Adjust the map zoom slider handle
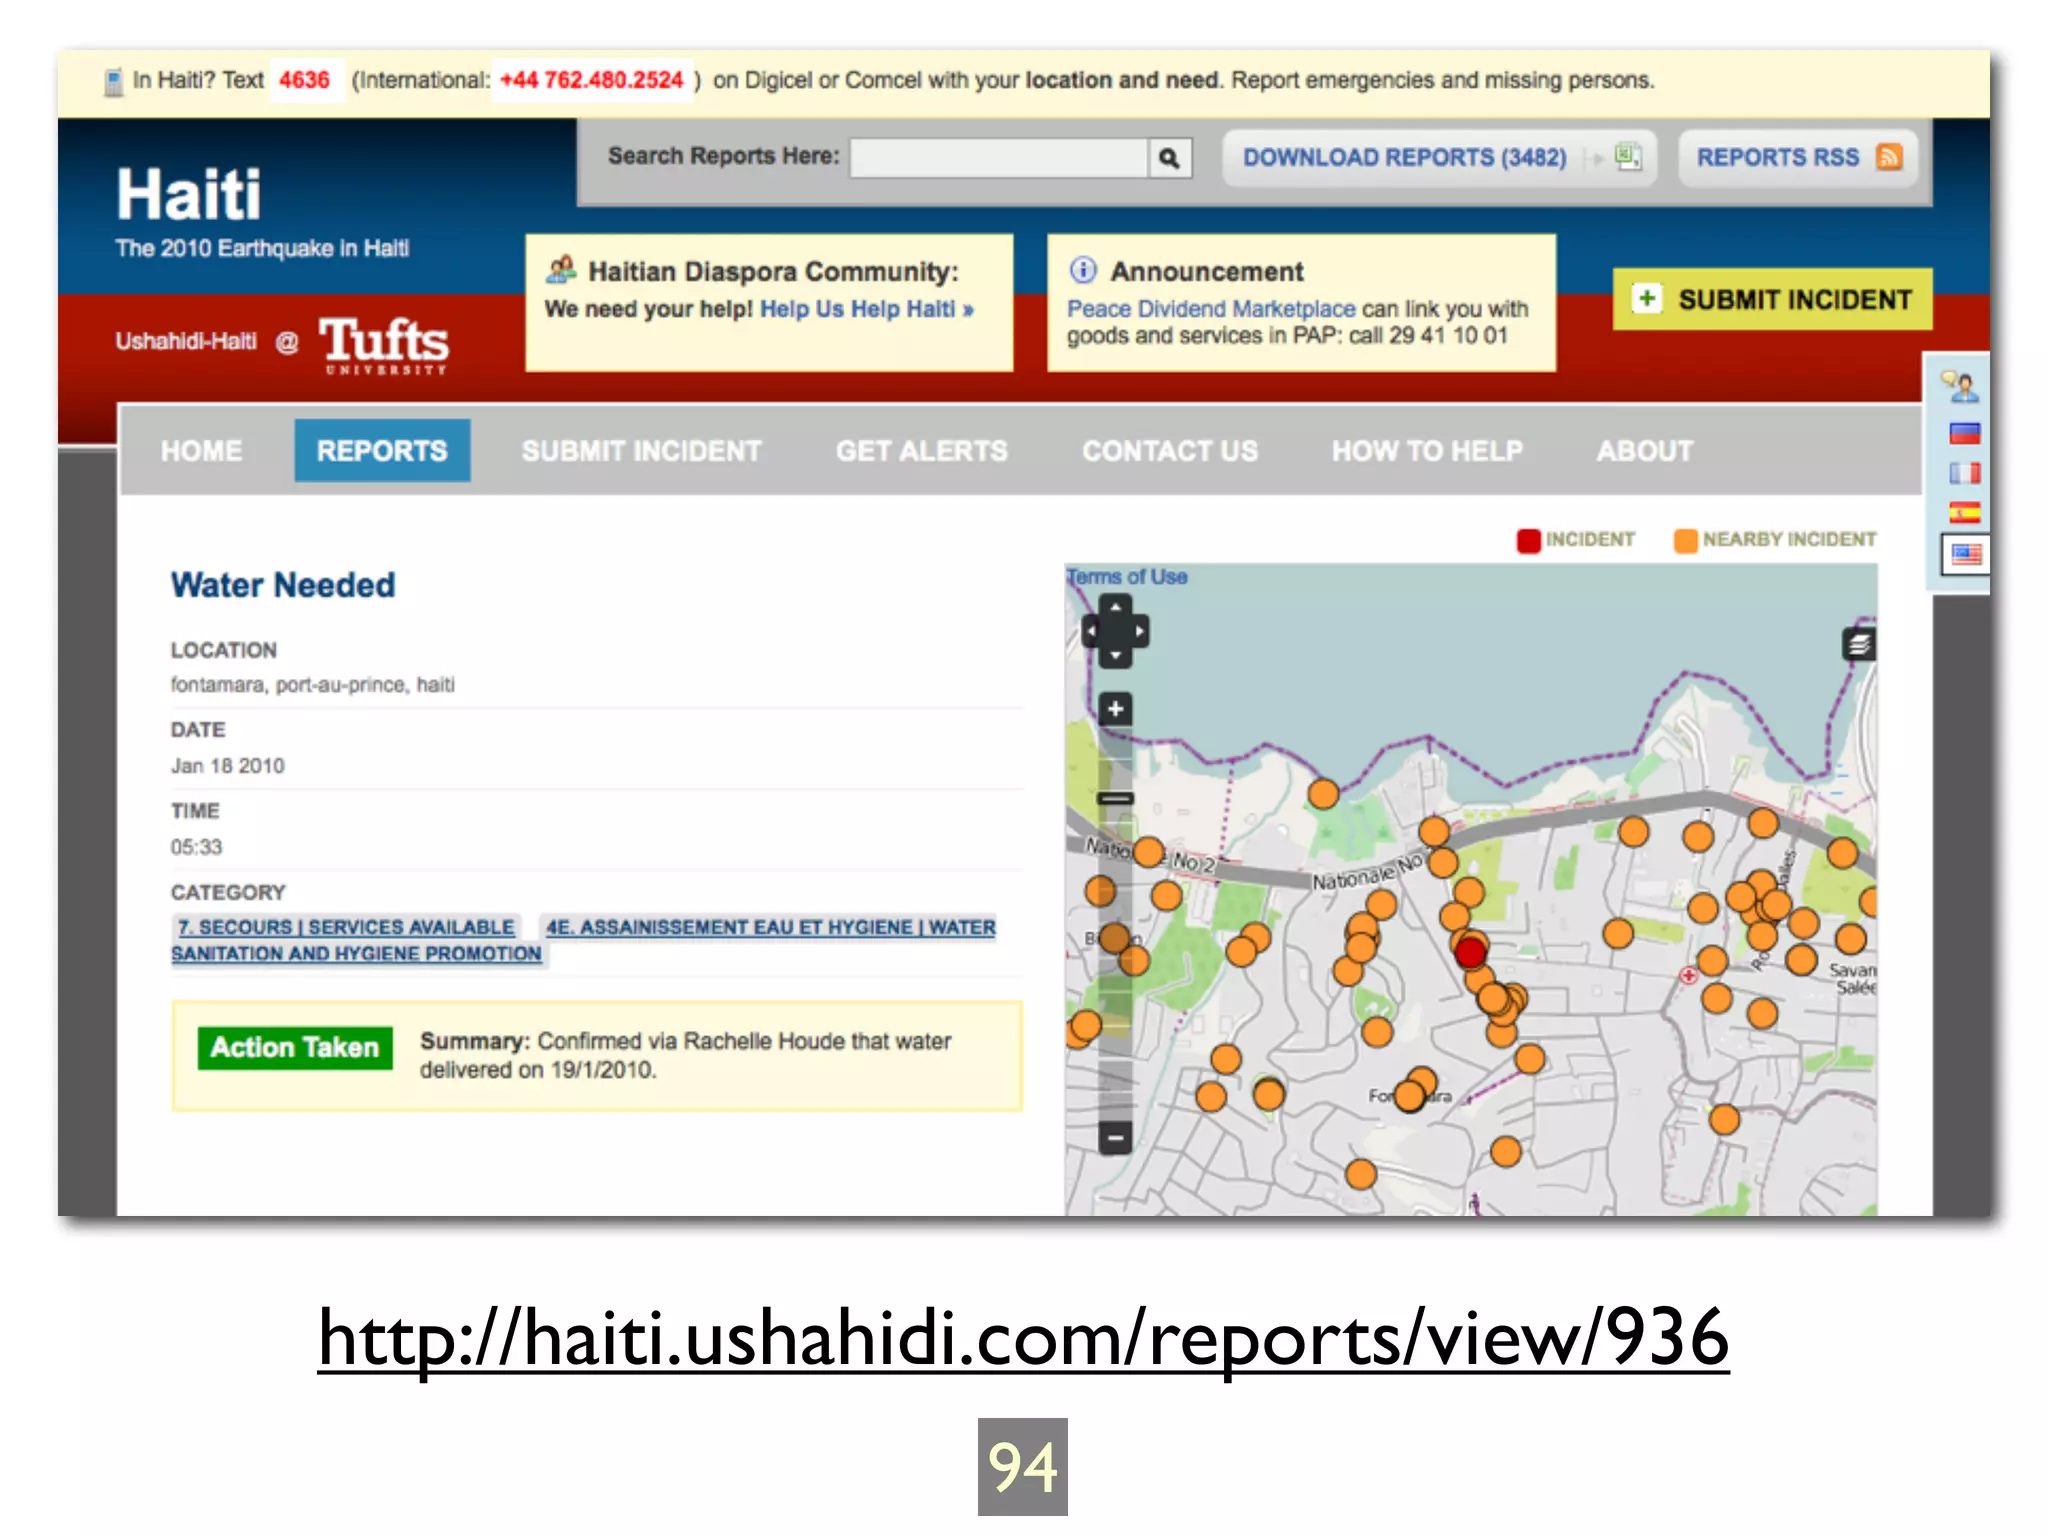Image resolution: width=2048 pixels, height=1536 pixels. pyautogui.click(x=1115, y=798)
